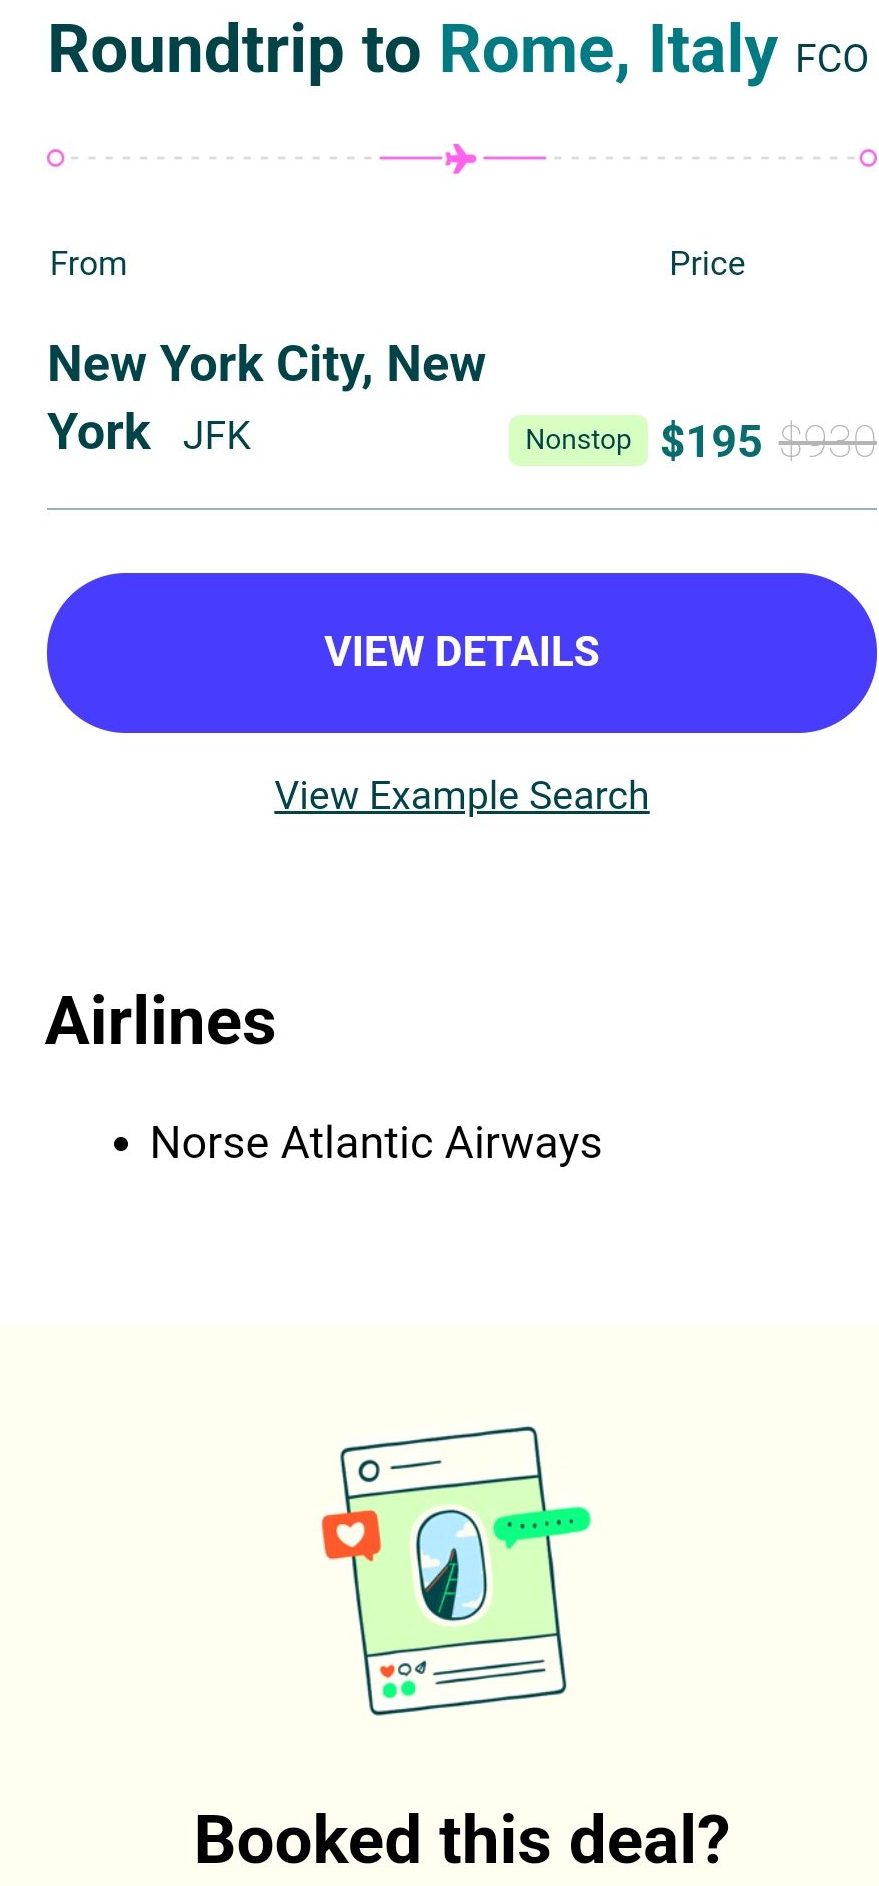Click the Roundtrip to Rome, Italy heading
Image resolution: width=879 pixels, height=1886 pixels.
(x=412, y=50)
